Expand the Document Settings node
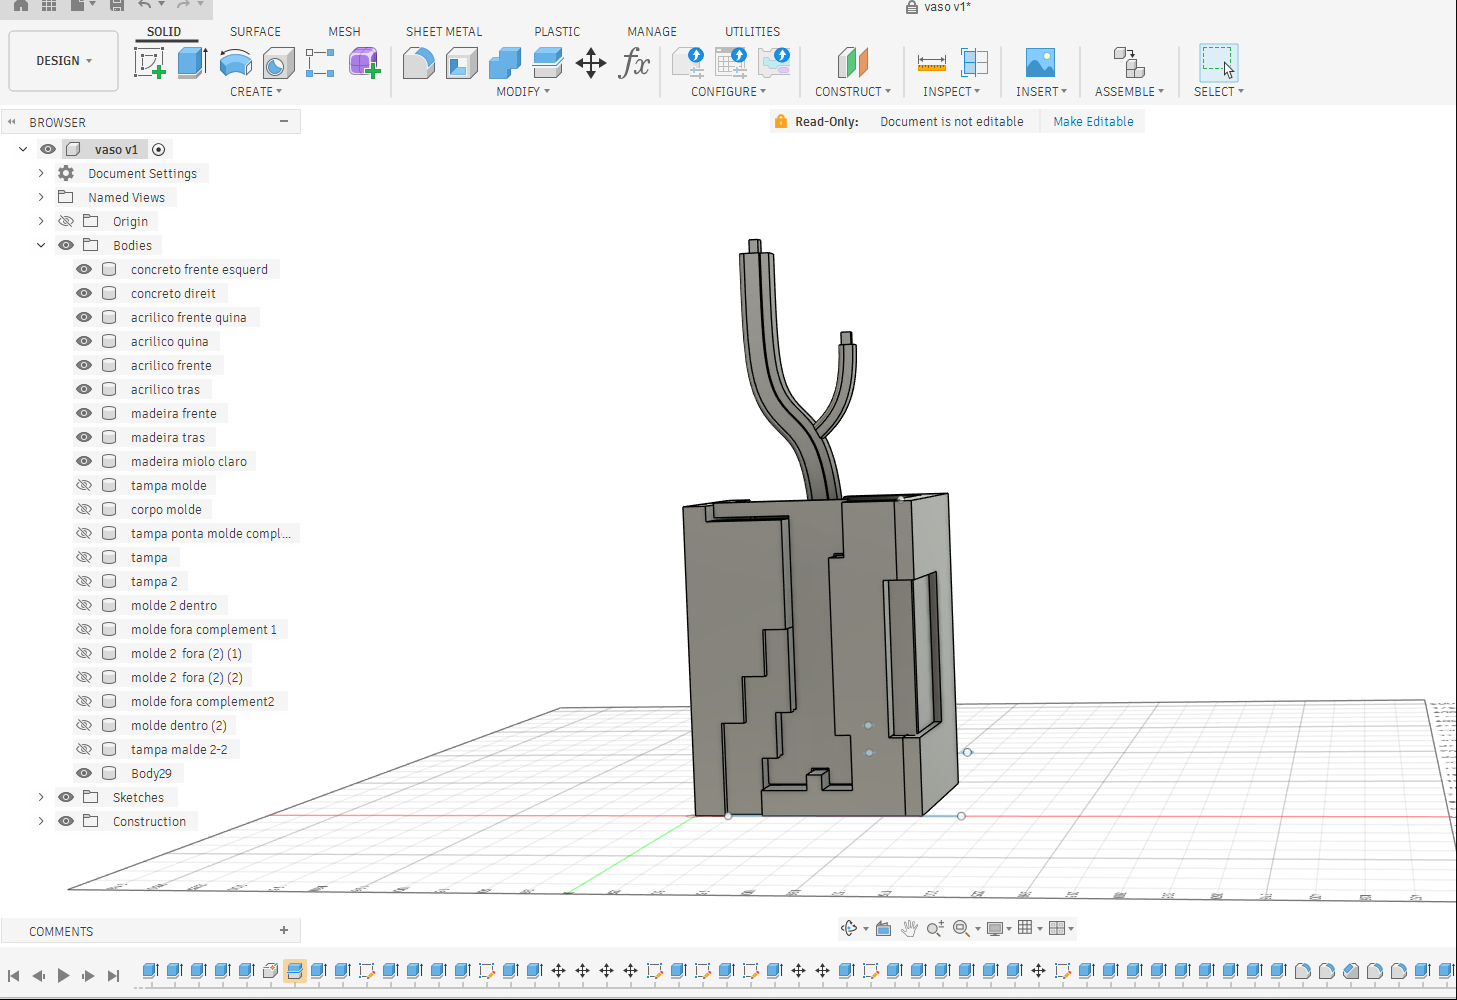 pyautogui.click(x=41, y=173)
